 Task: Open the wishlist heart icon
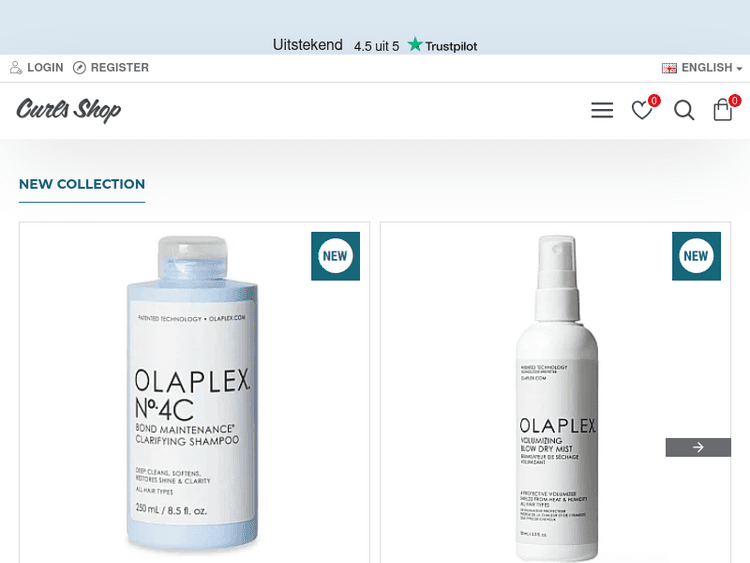coord(642,110)
